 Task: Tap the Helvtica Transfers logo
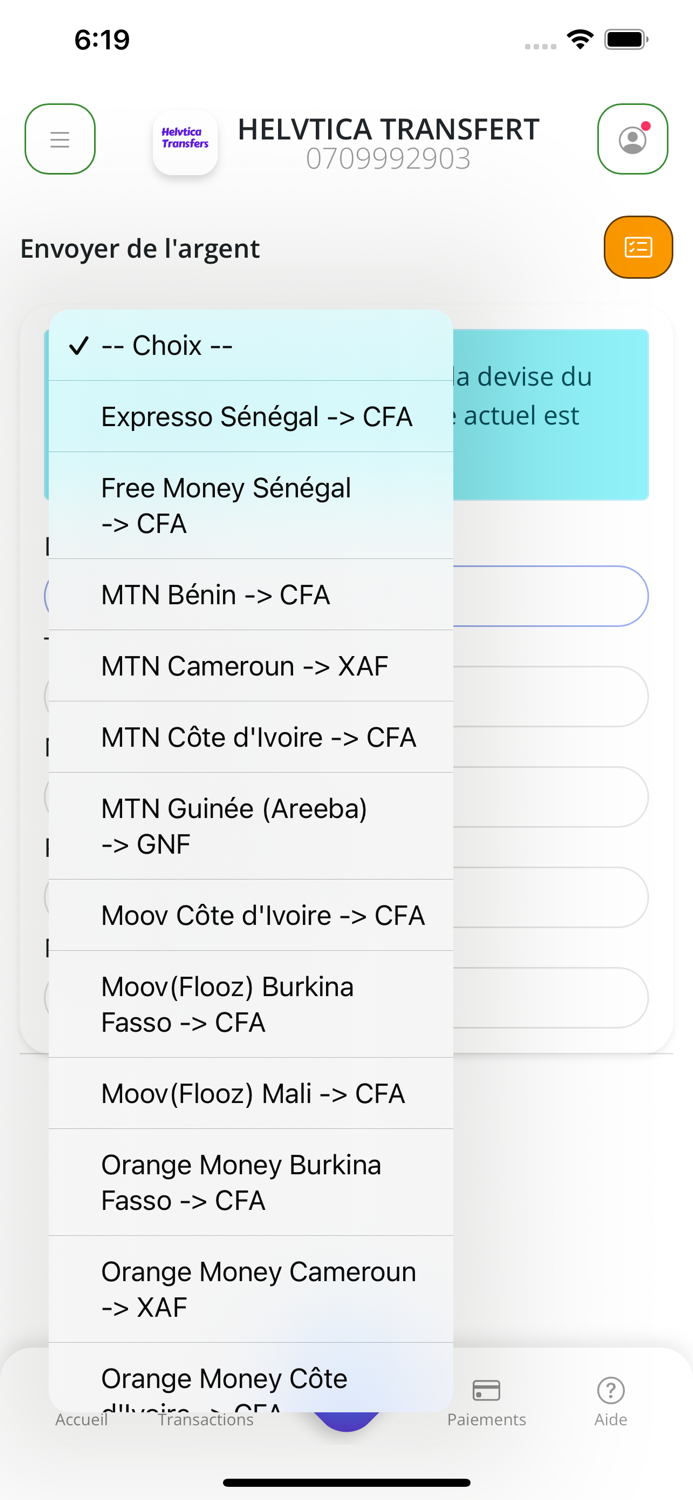coord(185,140)
